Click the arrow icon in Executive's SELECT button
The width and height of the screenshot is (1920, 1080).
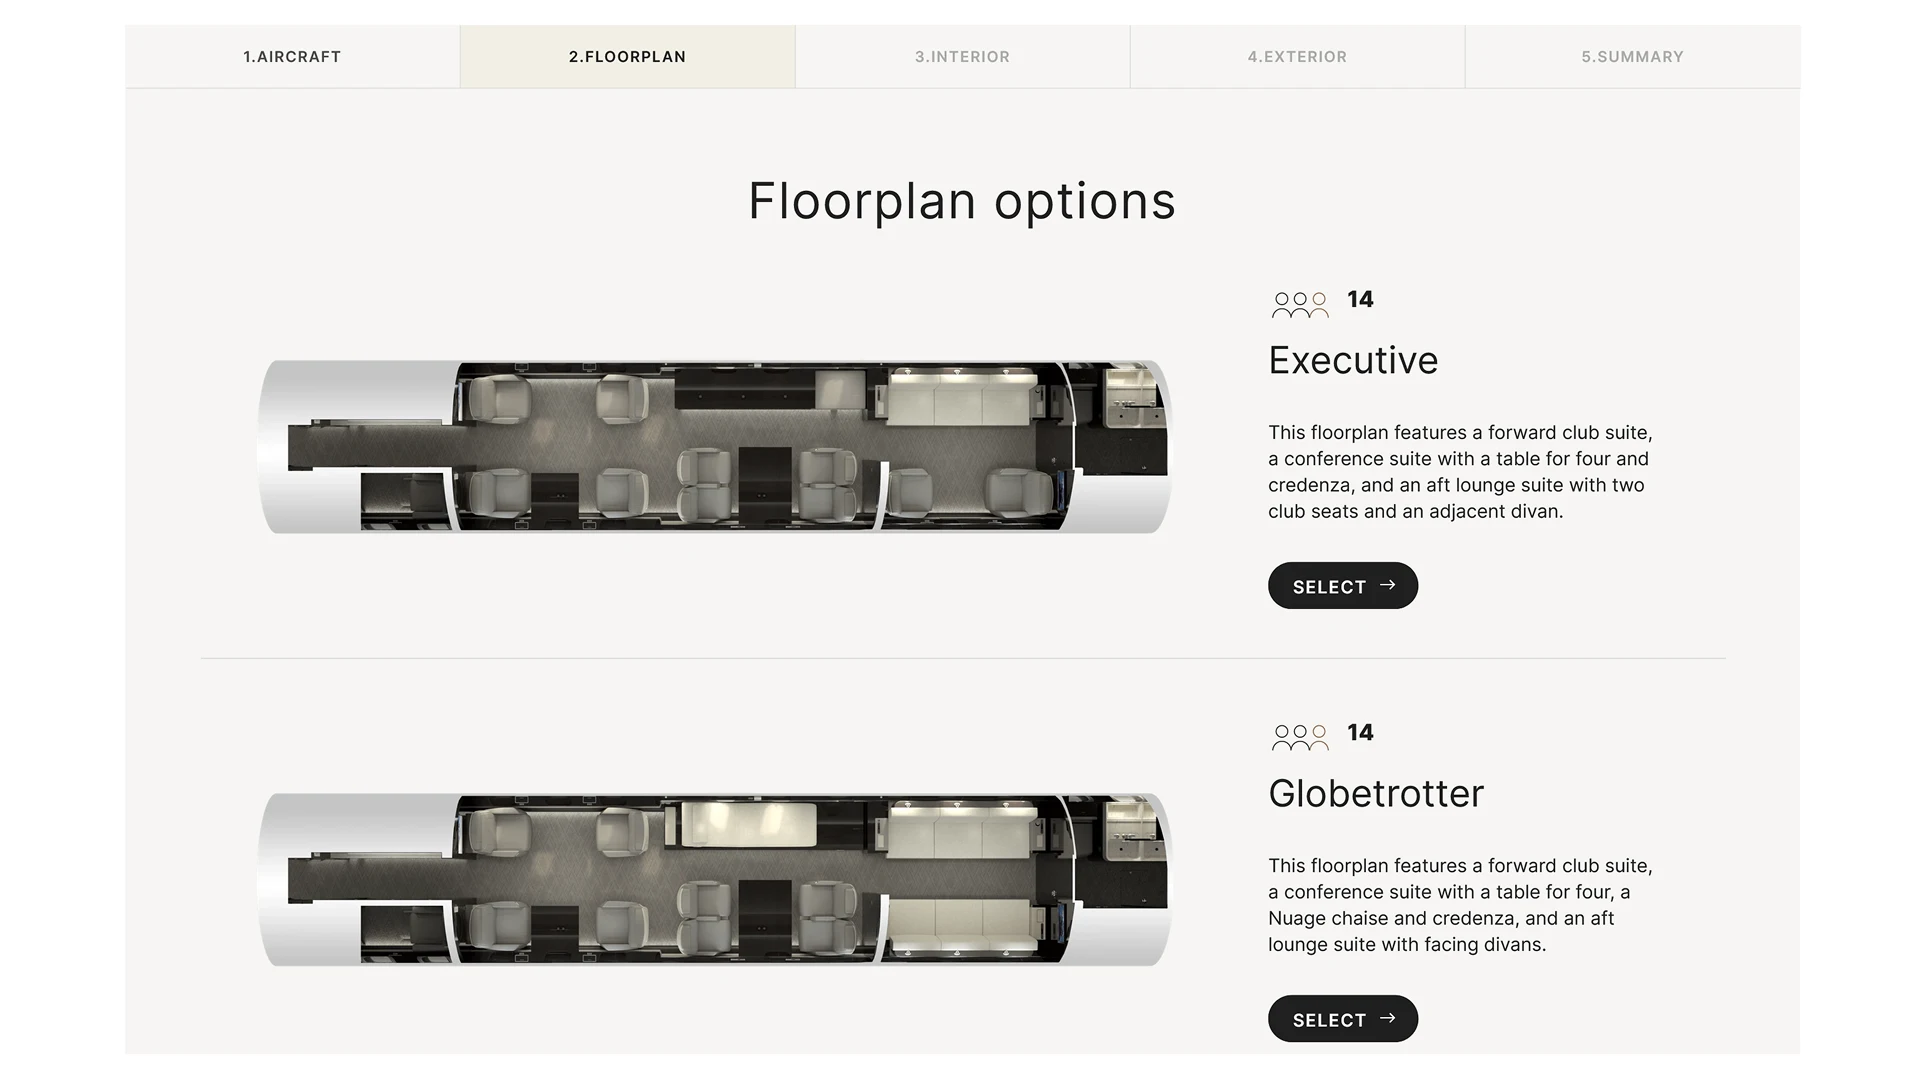coord(1389,586)
